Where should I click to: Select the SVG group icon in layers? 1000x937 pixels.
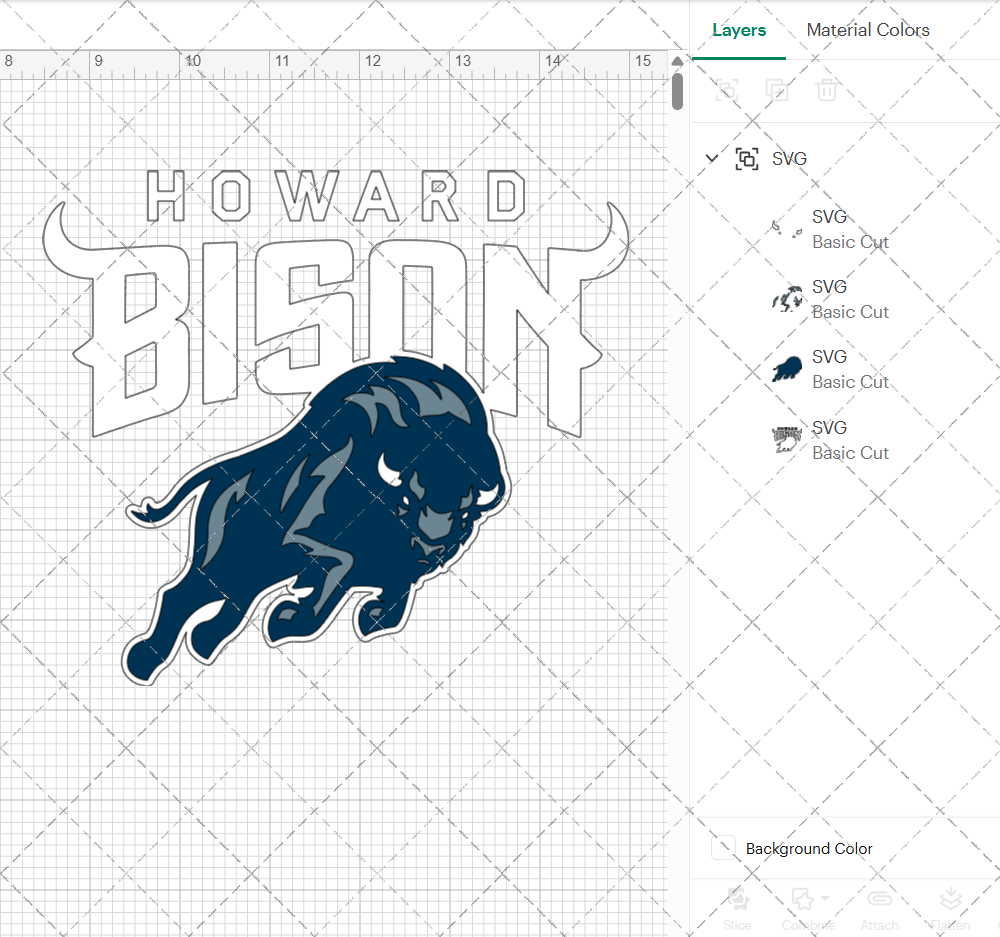(747, 158)
